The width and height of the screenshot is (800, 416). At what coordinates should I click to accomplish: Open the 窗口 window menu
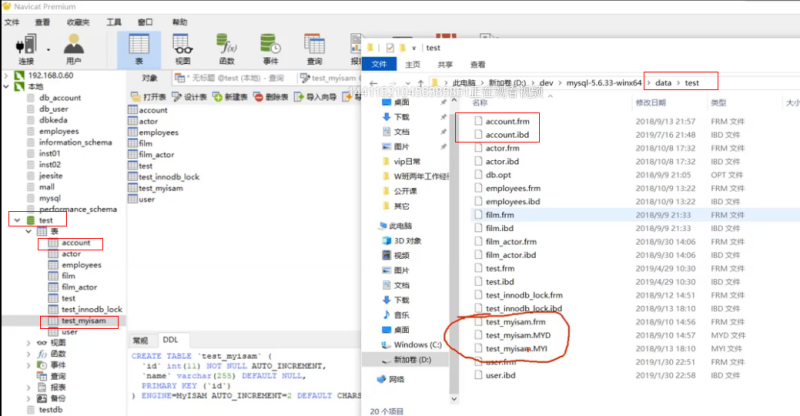point(145,22)
